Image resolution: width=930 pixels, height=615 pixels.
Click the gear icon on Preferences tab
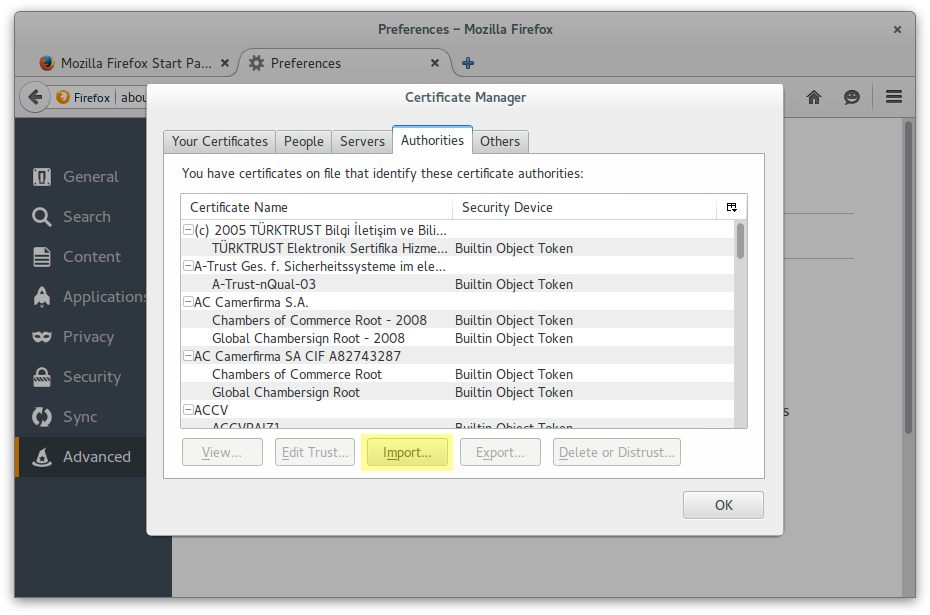tap(256, 63)
